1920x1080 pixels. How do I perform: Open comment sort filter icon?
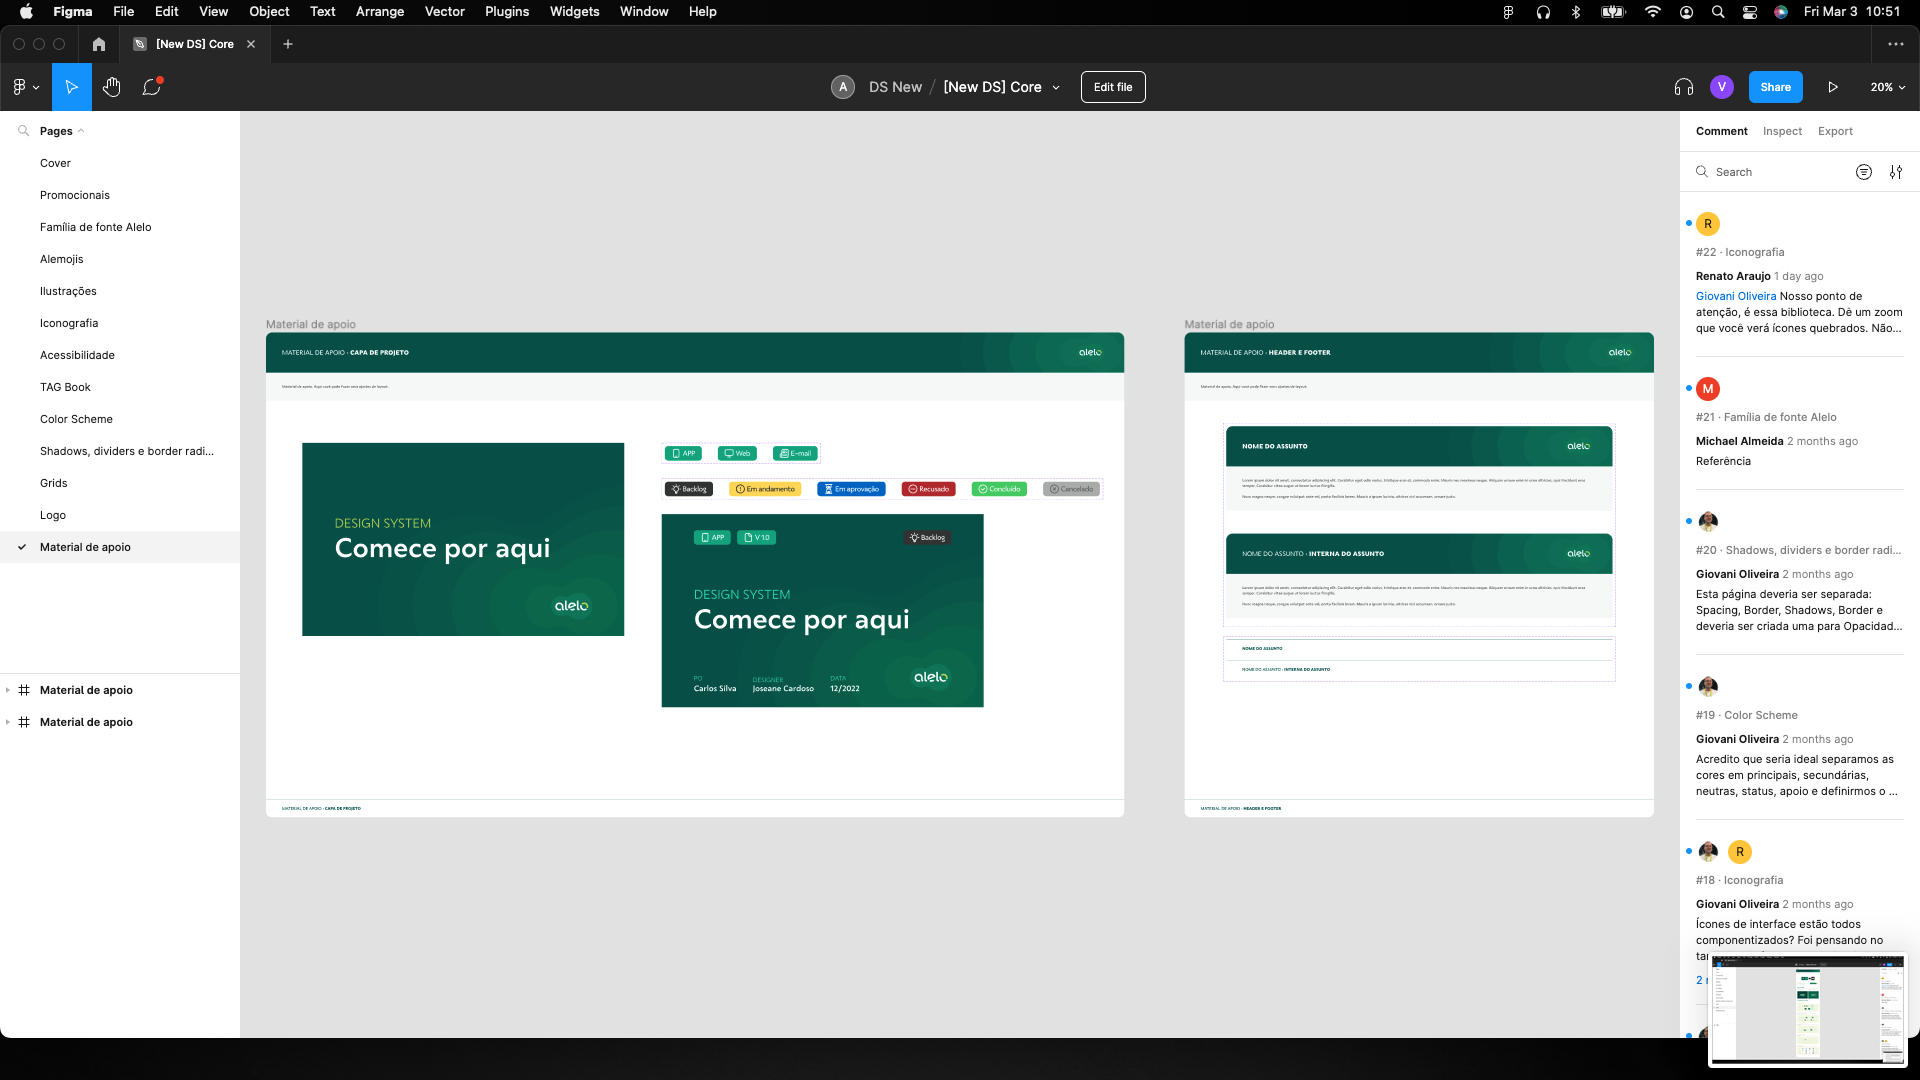pos(1864,172)
